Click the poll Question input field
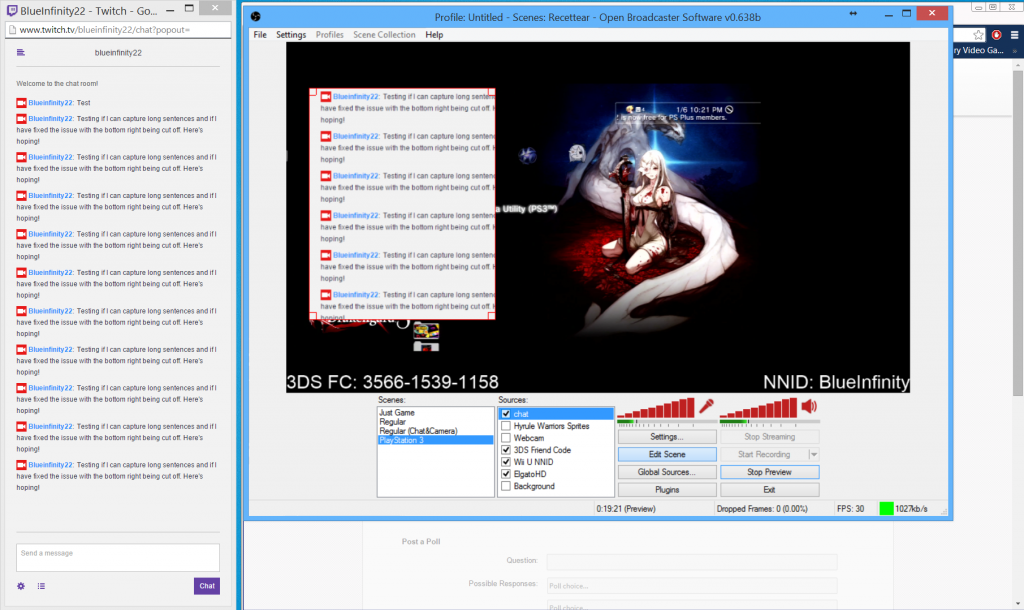 coord(692,561)
